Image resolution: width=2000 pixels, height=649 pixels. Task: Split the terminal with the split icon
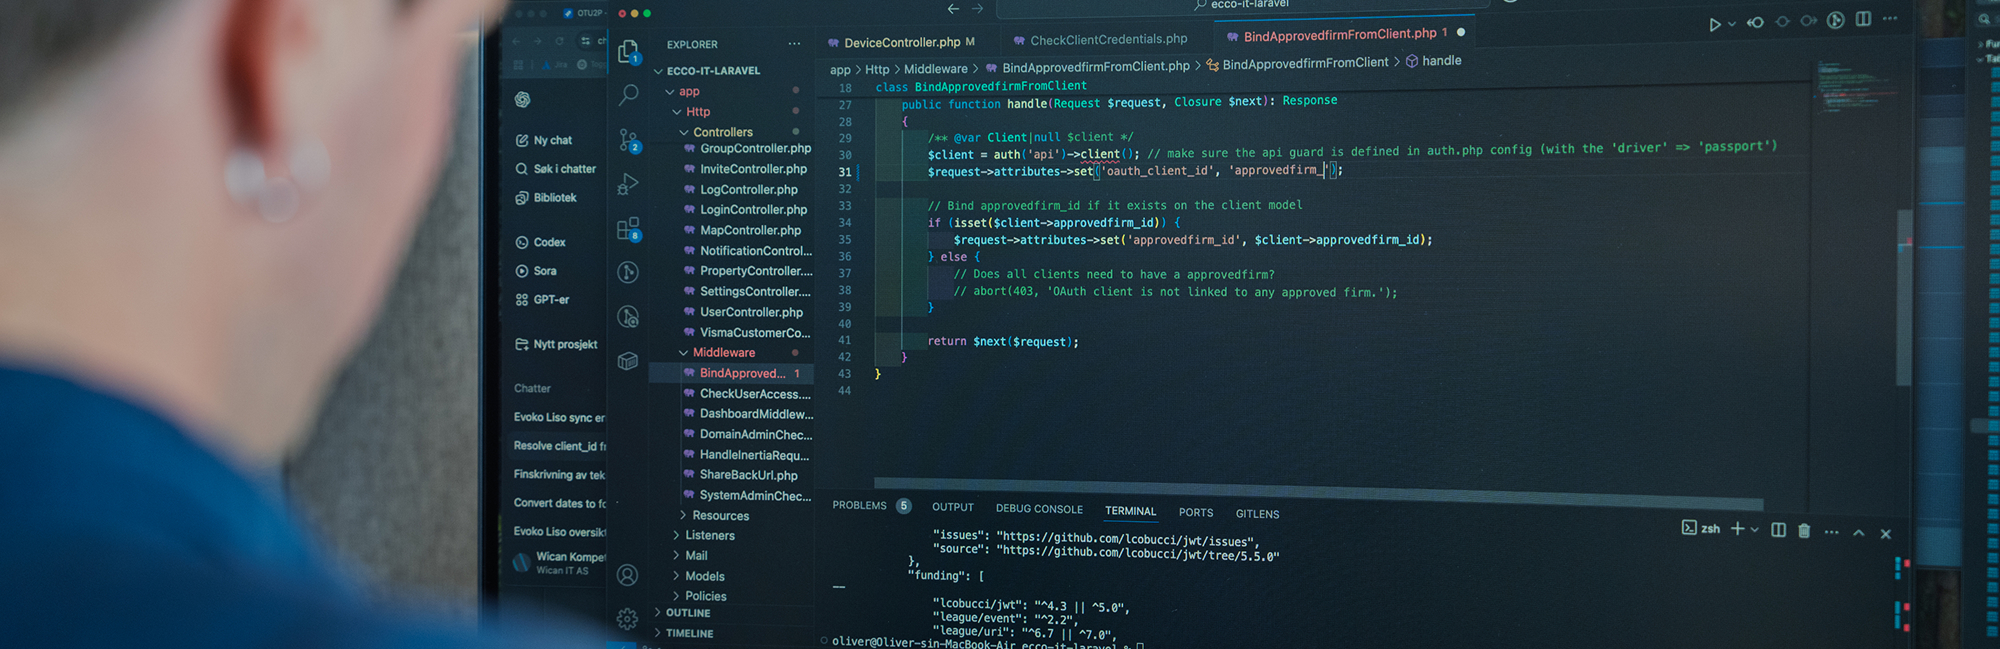point(1778,530)
